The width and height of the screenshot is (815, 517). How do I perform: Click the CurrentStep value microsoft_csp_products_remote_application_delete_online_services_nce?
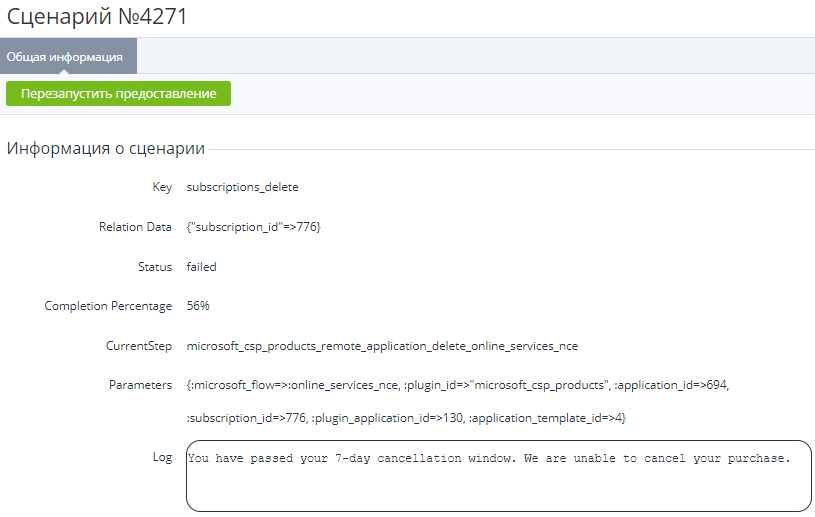click(x=382, y=346)
